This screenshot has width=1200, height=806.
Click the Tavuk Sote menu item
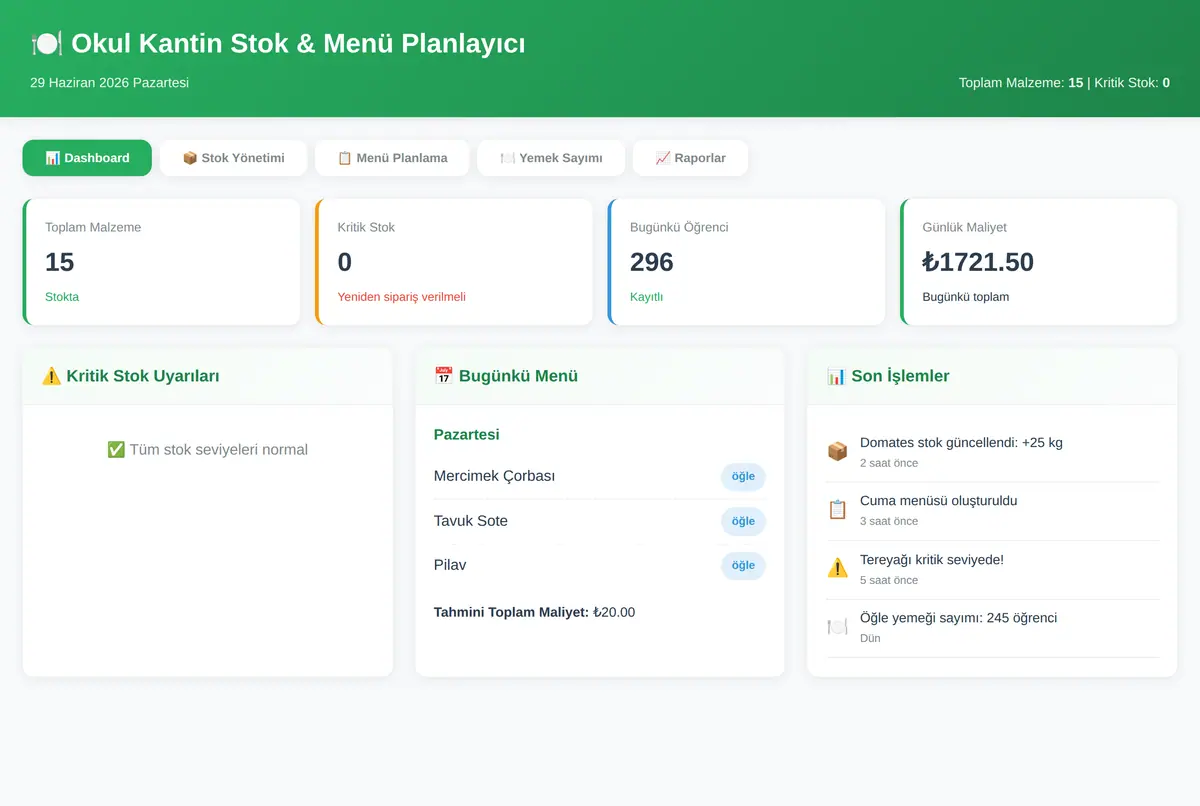600,521
